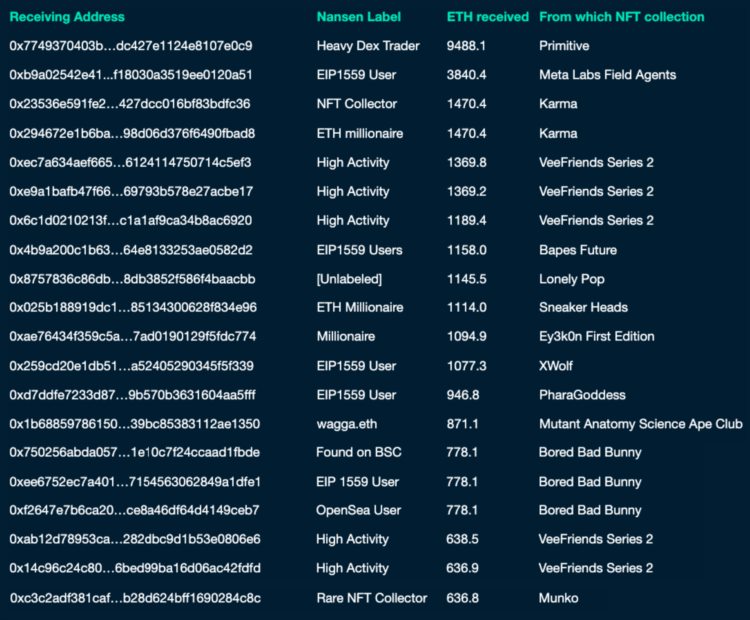Select the From which NFT collection header
Image resolution: width=750 pixels, height=620 pixels.
[621, 17]
